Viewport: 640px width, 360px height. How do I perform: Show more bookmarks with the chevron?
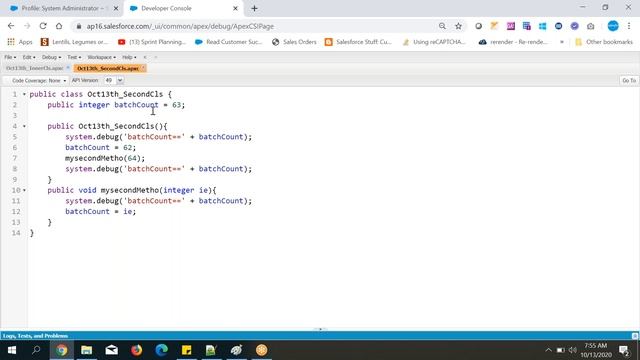point(562,42)
